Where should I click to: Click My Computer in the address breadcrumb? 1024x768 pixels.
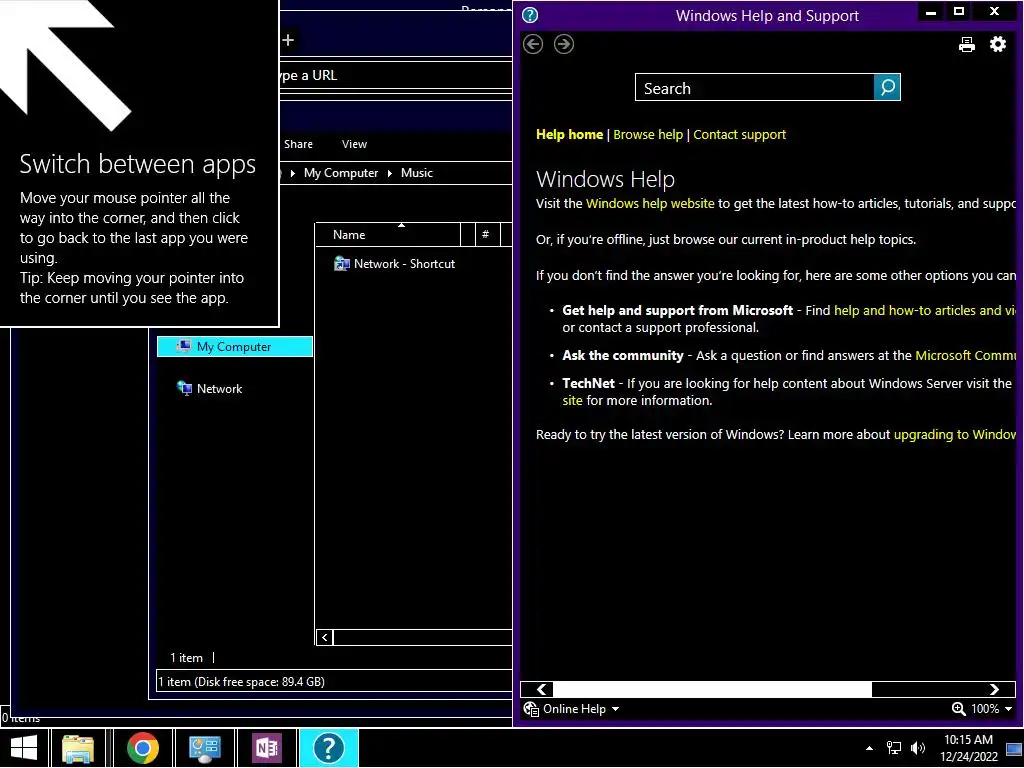pyautogui.click(x=341, y=173)
